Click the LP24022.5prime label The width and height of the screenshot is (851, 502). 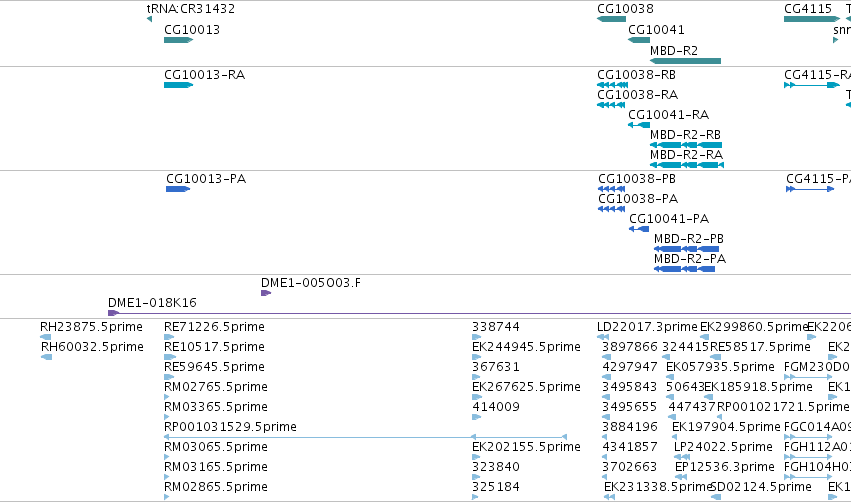[723, 448]
